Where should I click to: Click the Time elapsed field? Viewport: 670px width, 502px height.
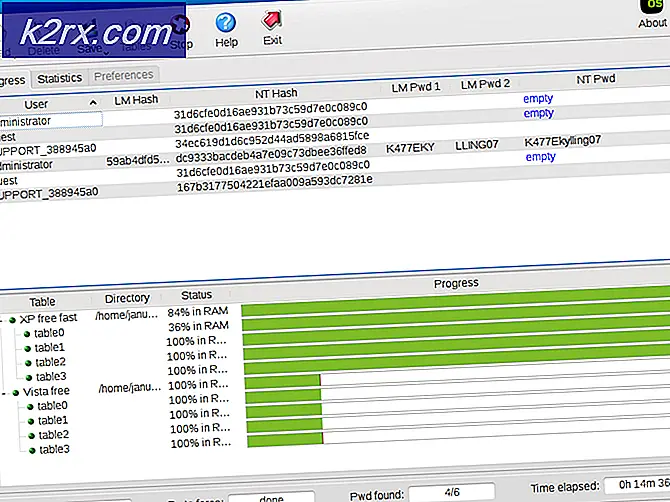point(637,484)
